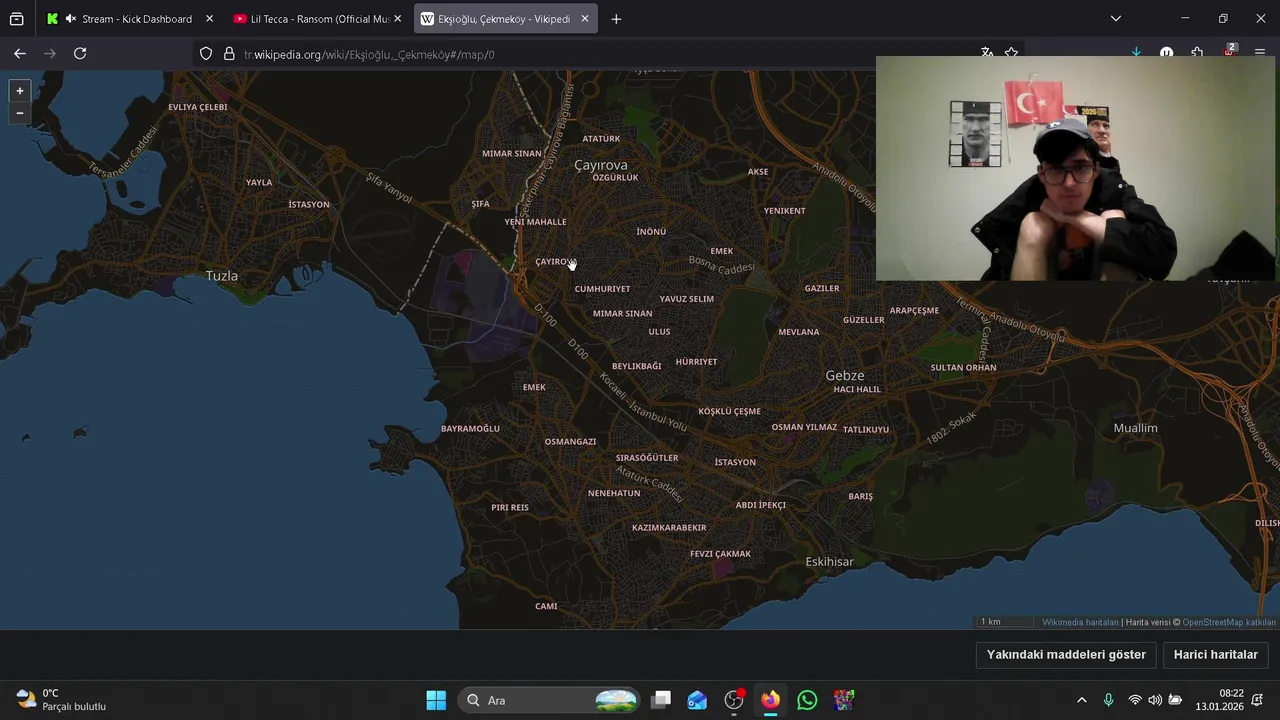Image resolution: width=1280 pixels, height=720 pixels.
Task: Open the extensions puzzle-piece menu
Action: pos(1198,53)
